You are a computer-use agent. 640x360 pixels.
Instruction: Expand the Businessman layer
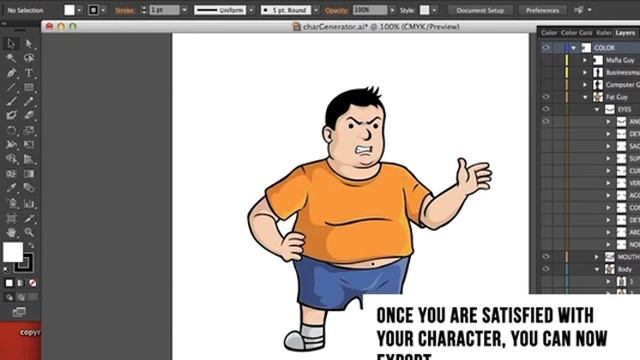click(585, 72)
